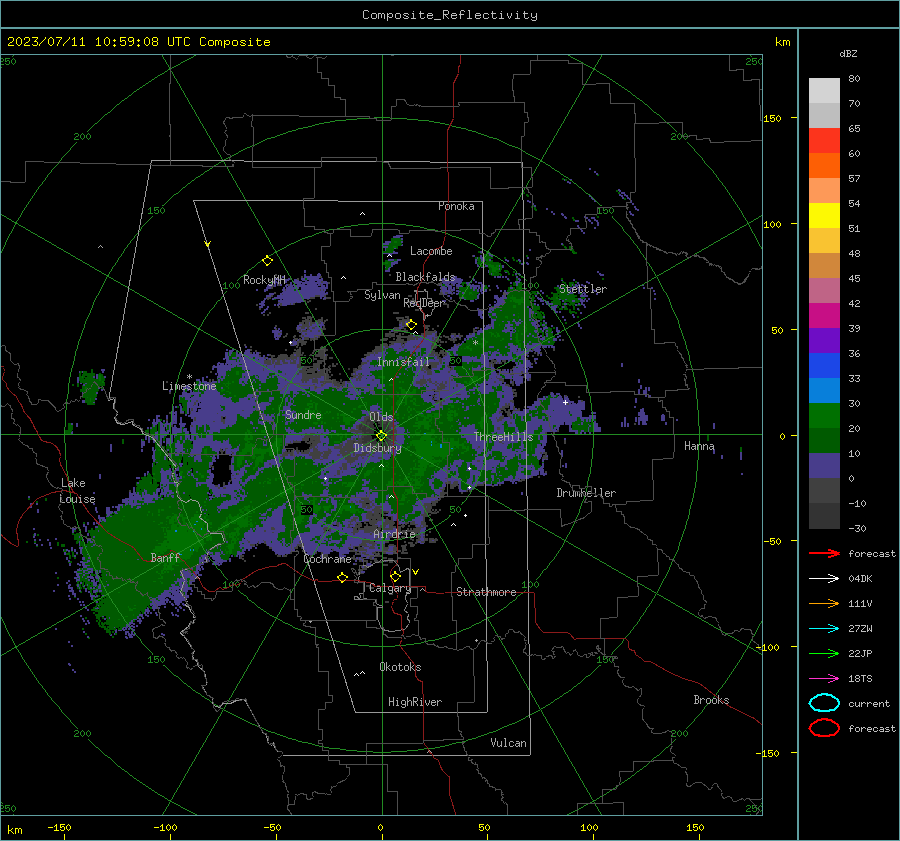
Task: Pick the magenta 18TS legend arrow
Action: tap(824, 679)
